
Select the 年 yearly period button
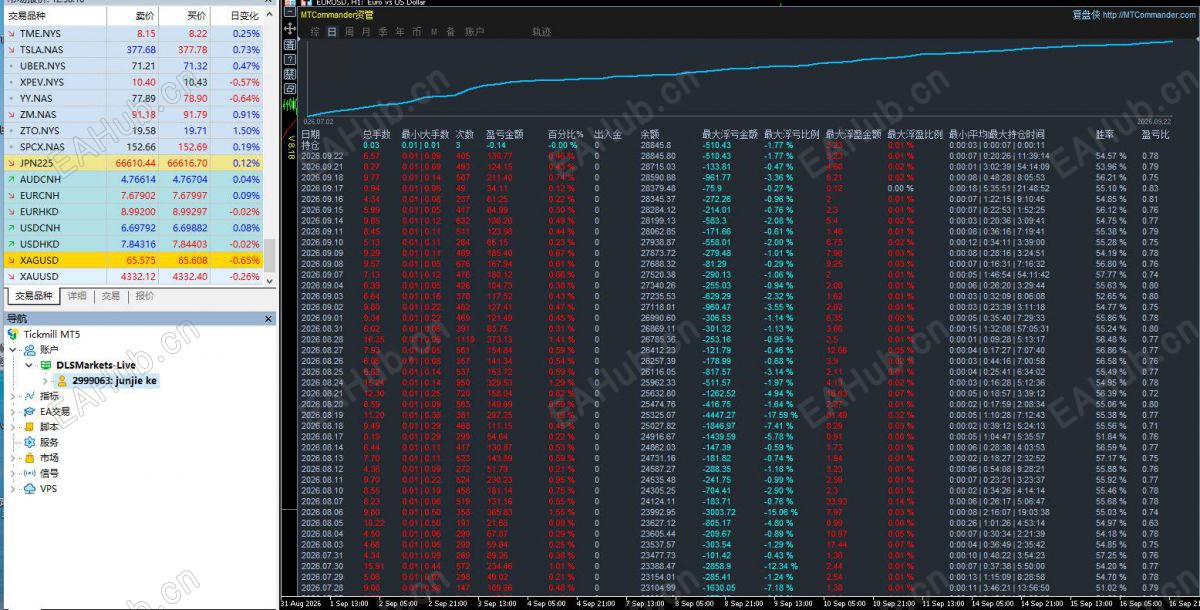[400, 32]
